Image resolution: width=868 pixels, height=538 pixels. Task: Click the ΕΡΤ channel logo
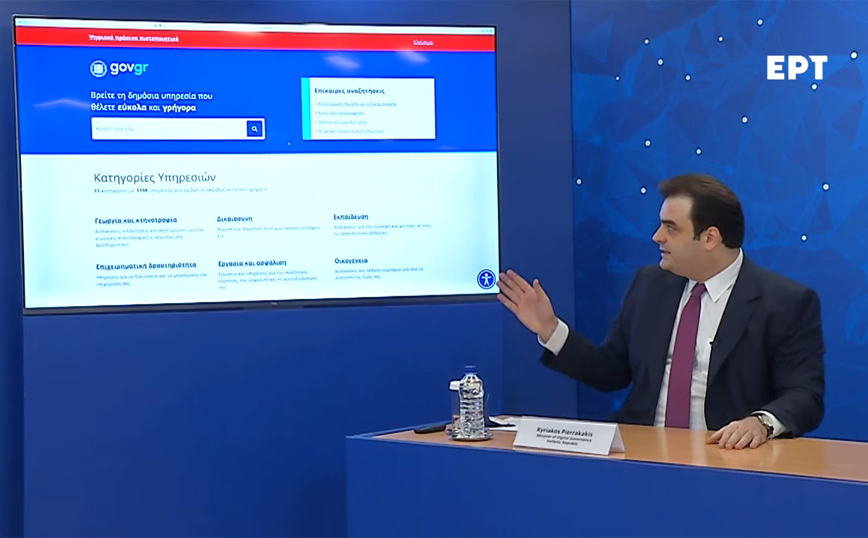(796, 68)
